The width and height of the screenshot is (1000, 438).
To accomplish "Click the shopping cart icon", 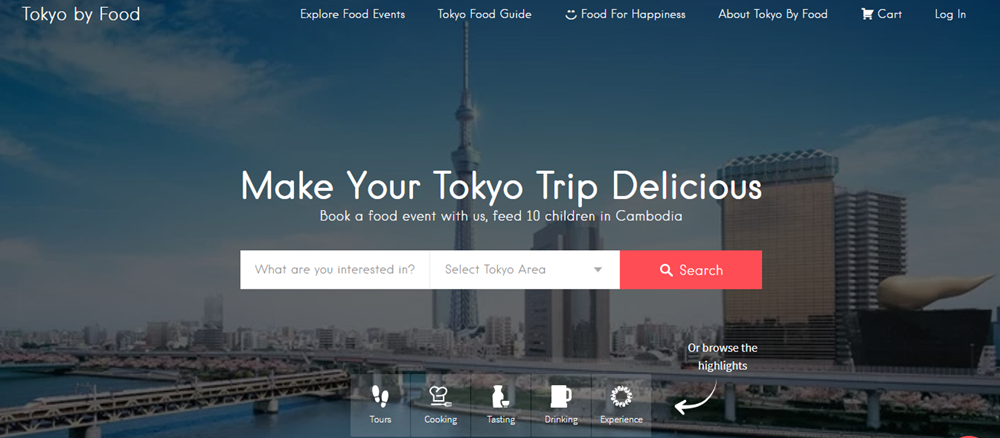I will tap(867, 13).
